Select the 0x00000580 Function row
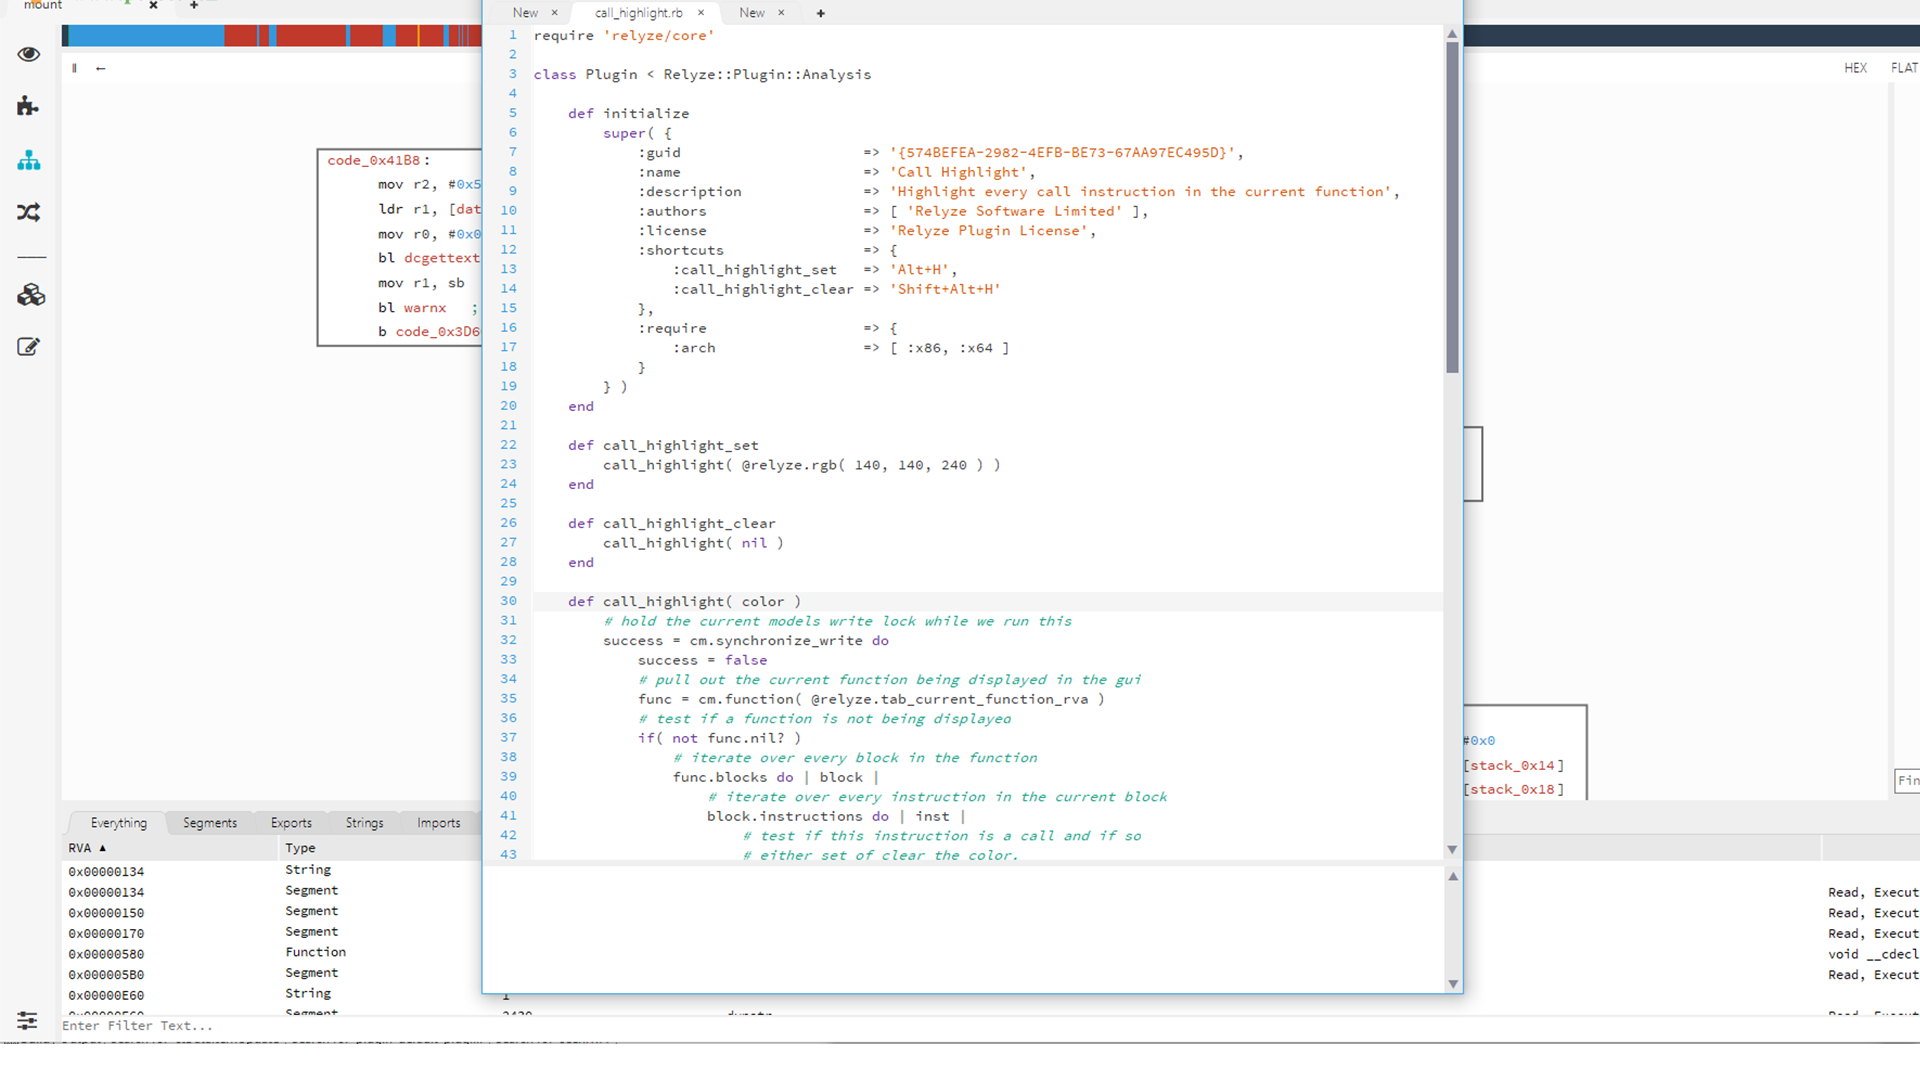This screenshot has height=1080, width=1920. 272,953
